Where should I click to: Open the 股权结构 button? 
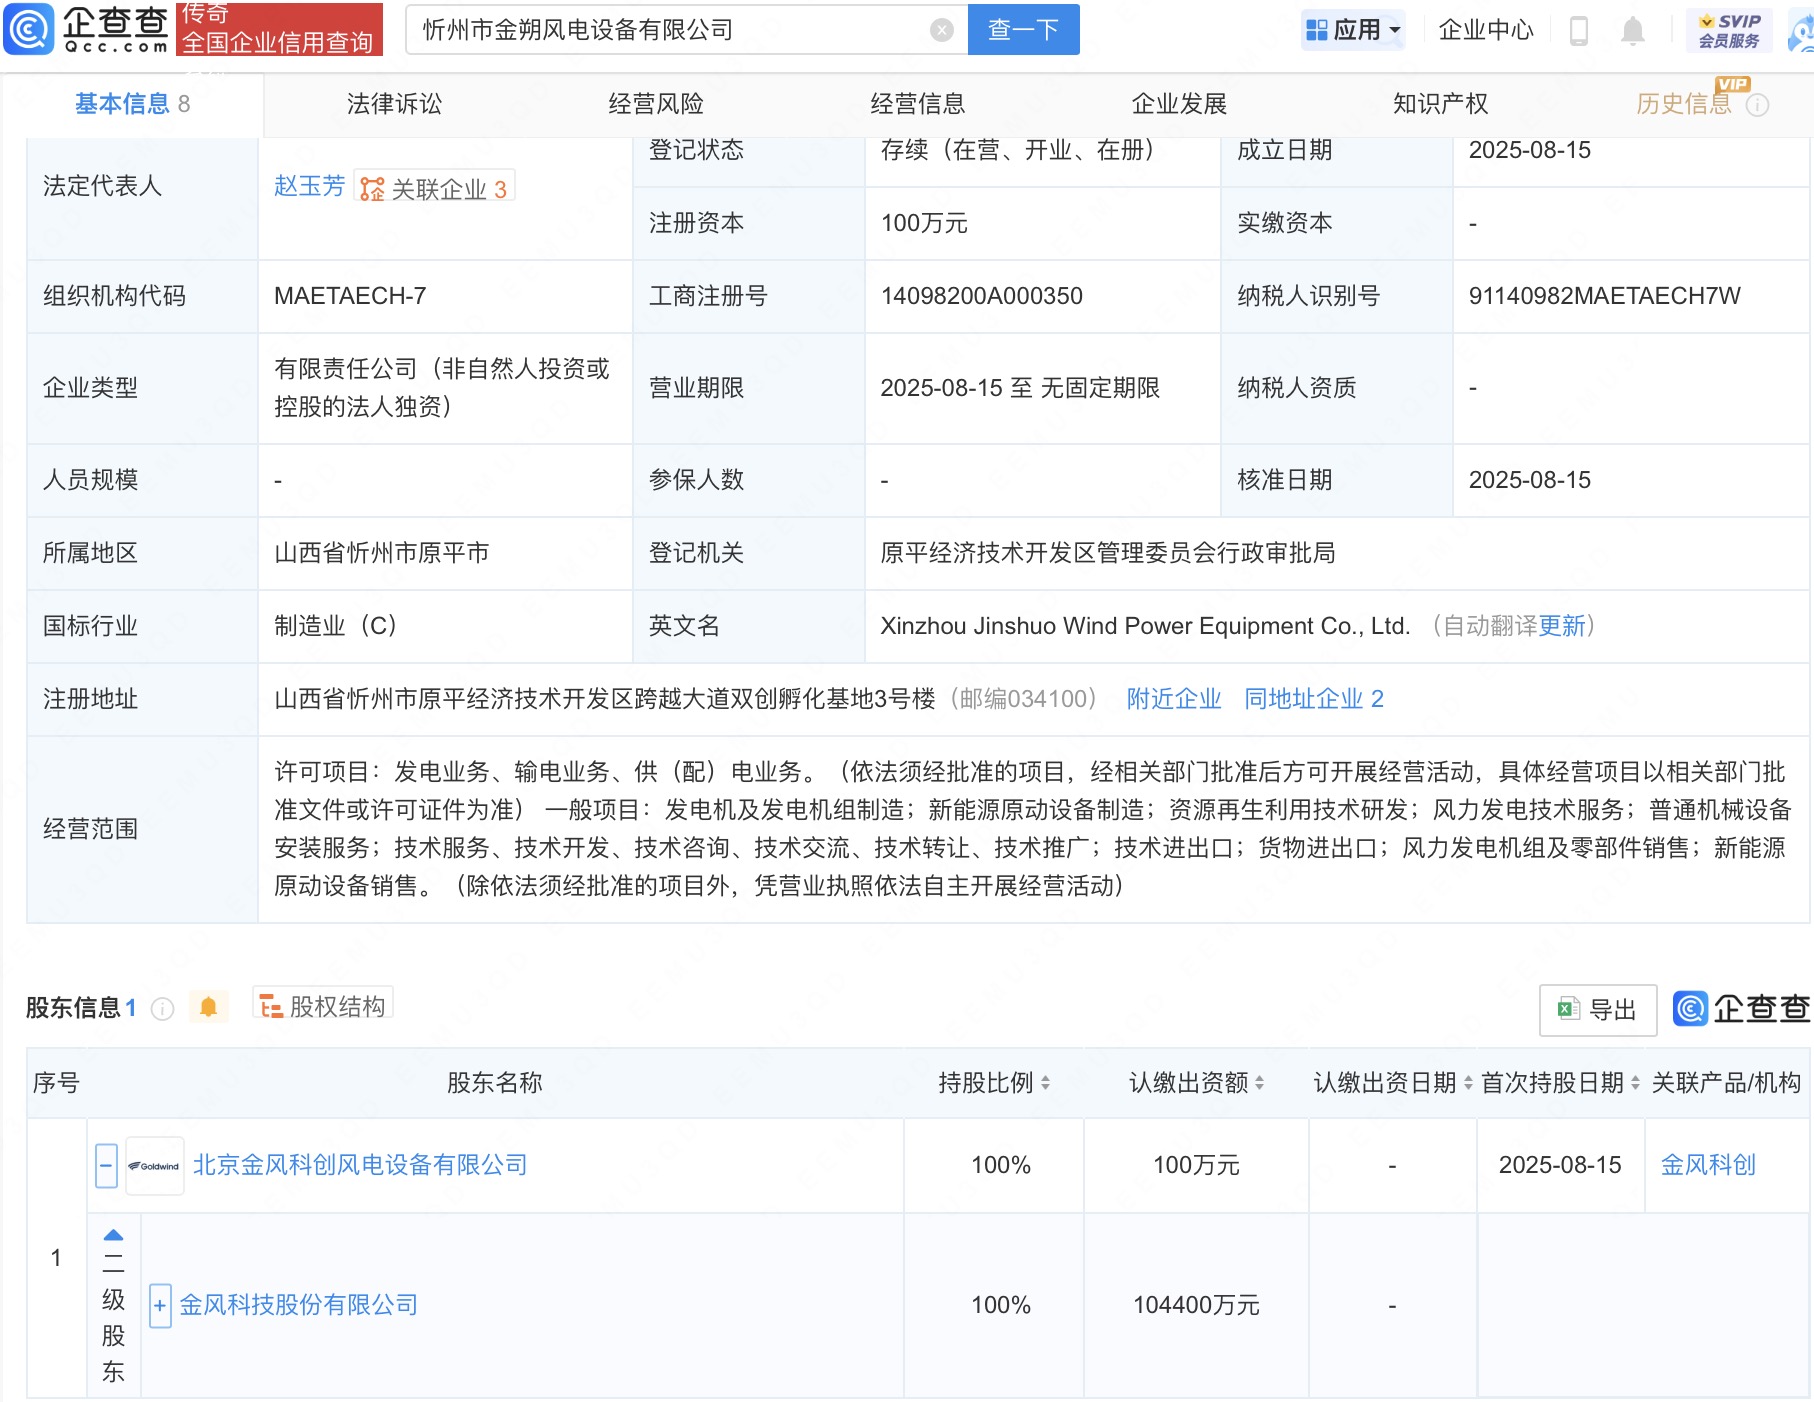click(323, 1006)
